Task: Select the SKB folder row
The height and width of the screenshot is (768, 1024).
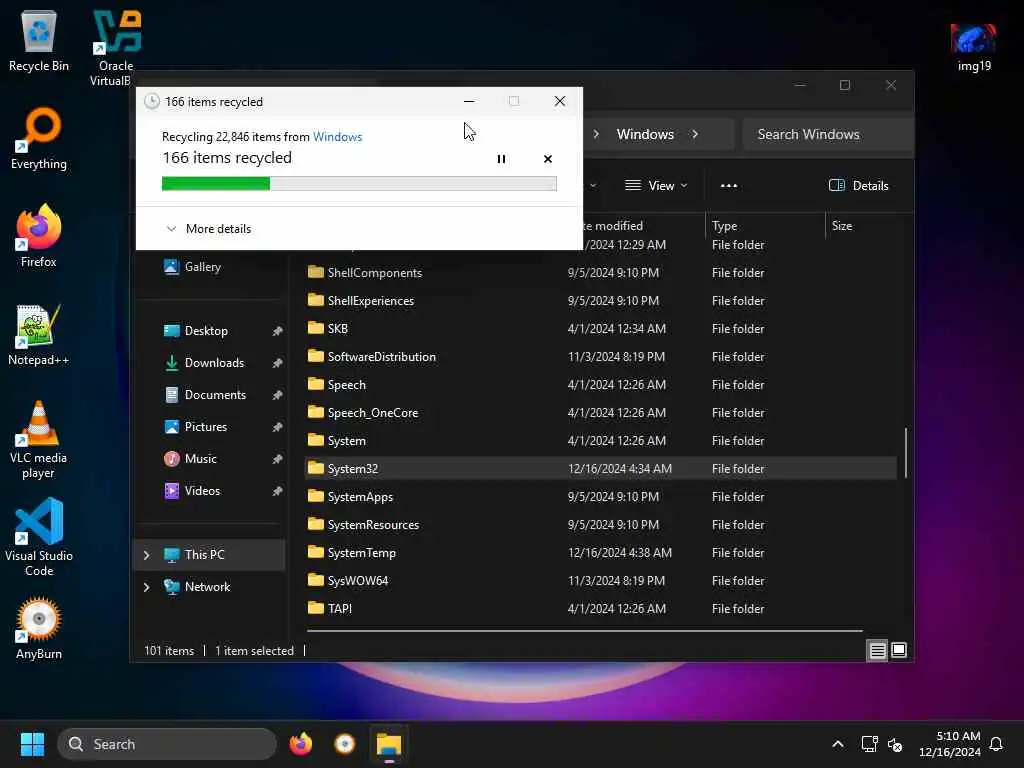Action: click(601, 328)
